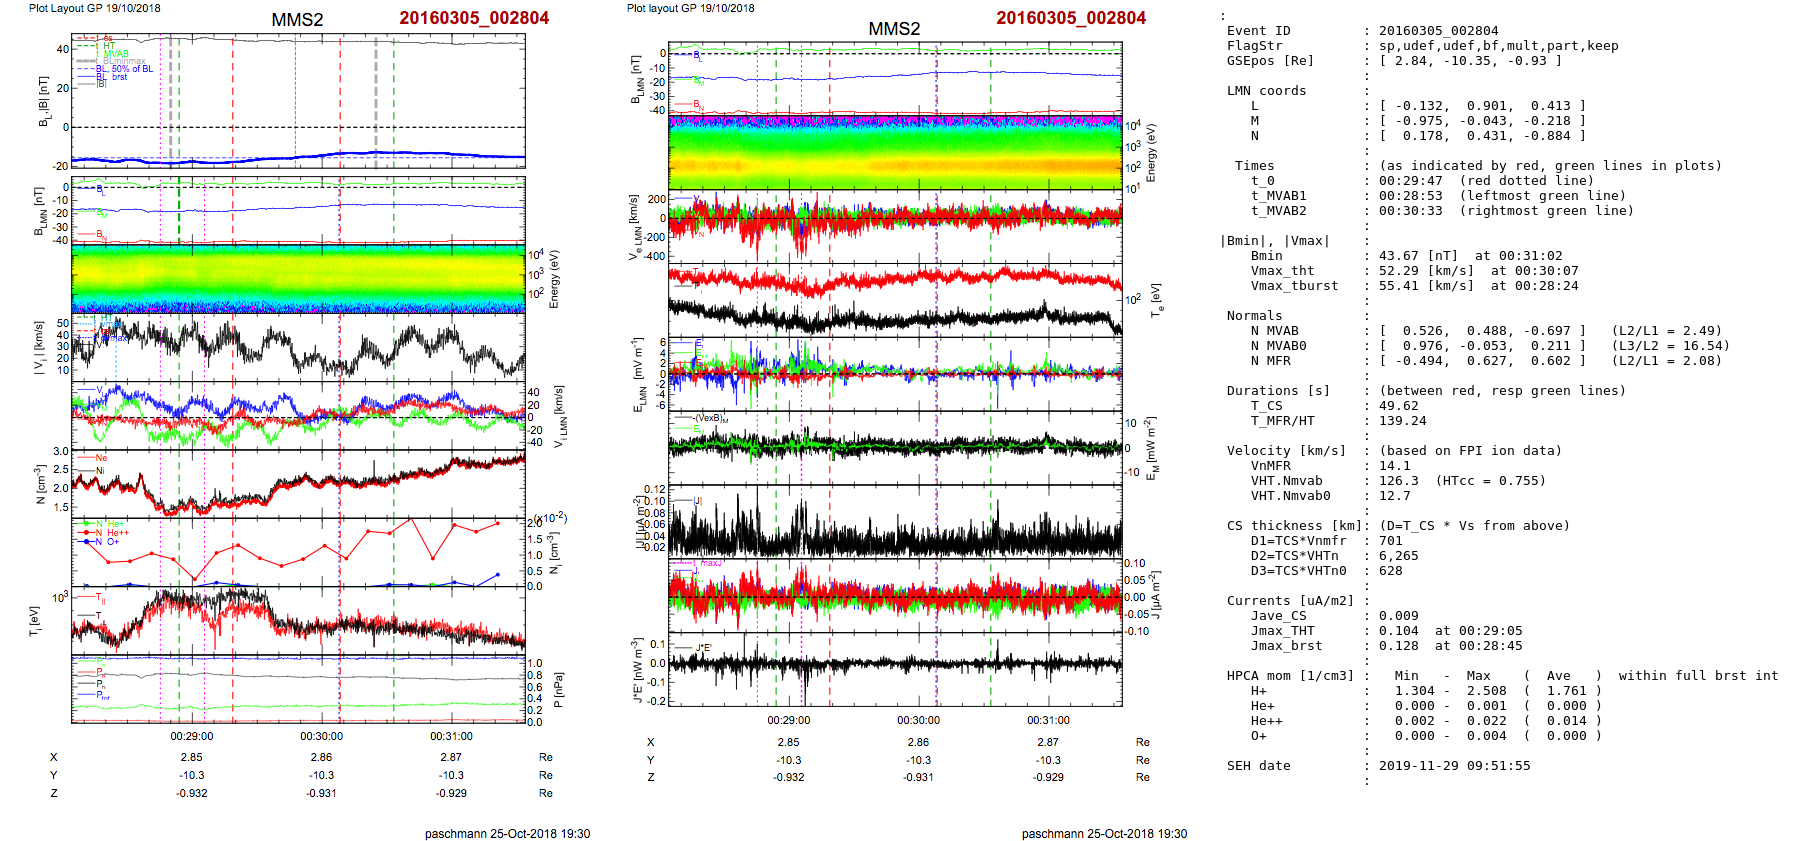This screenshot has height=841, width=1804.
Task: Select the He++ legend entry in the ion density panel
Action: click(117, 533)
